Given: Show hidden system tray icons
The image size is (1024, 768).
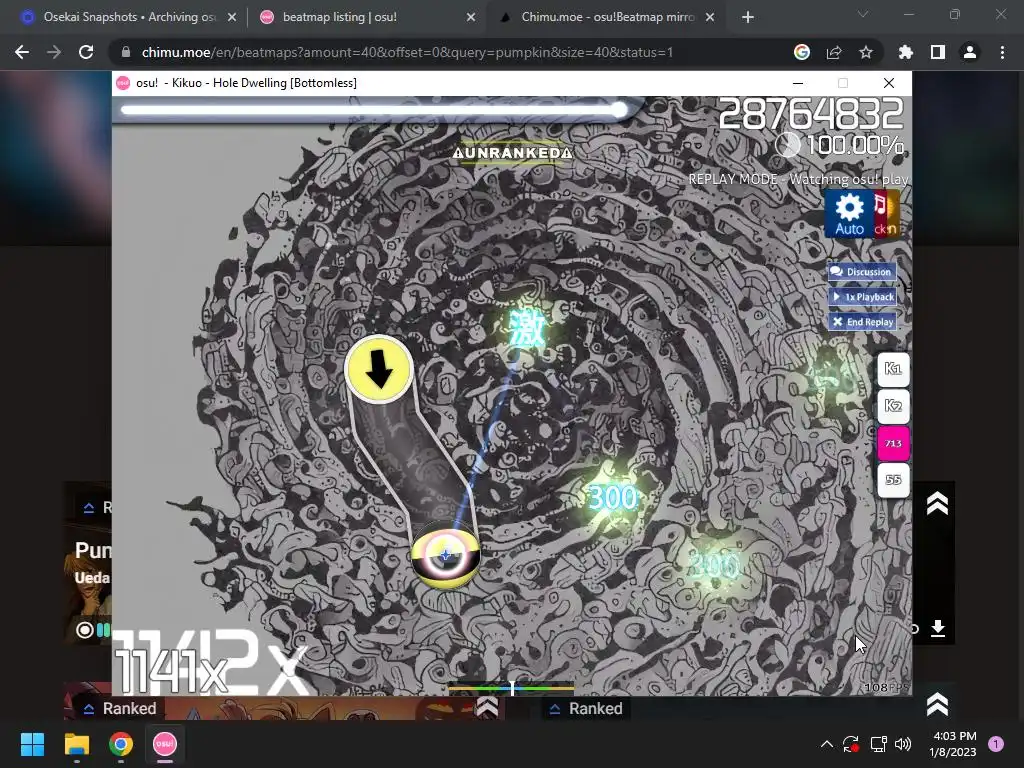Looking at the screenshot, I should [x=826, y=744].
